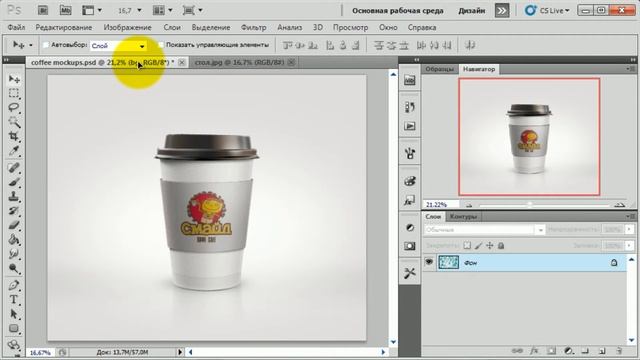
Task: Toggle lock image pixels brush icon
Action: tap(478, 245)
